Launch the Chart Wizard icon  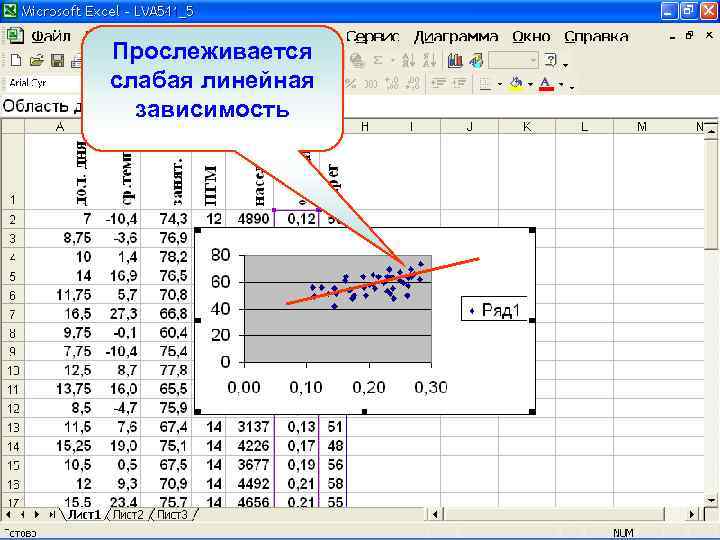(x=455, y=60)
